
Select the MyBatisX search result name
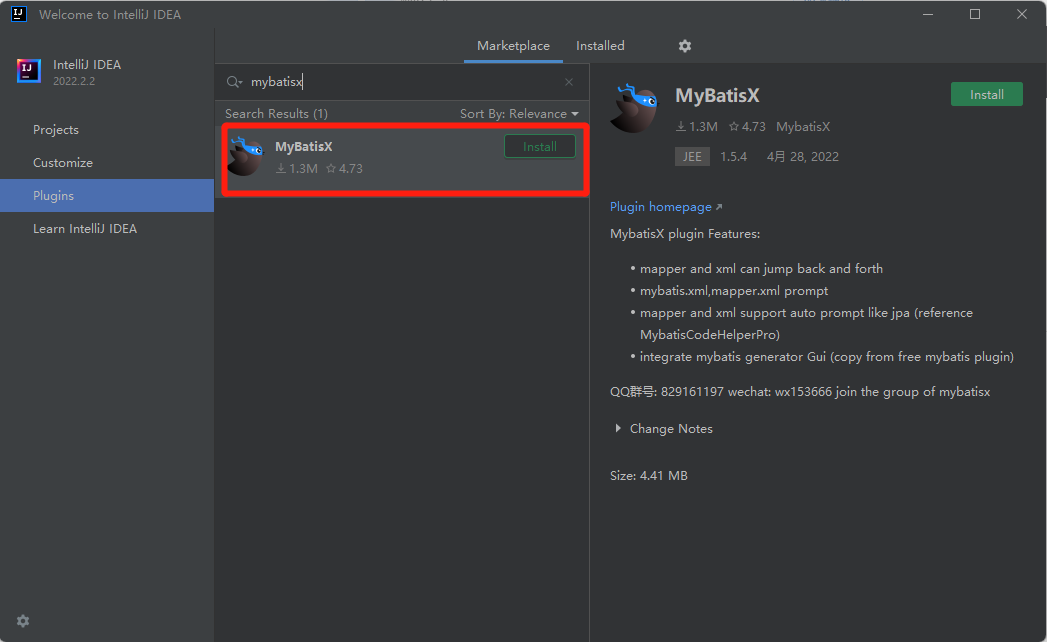304,147
